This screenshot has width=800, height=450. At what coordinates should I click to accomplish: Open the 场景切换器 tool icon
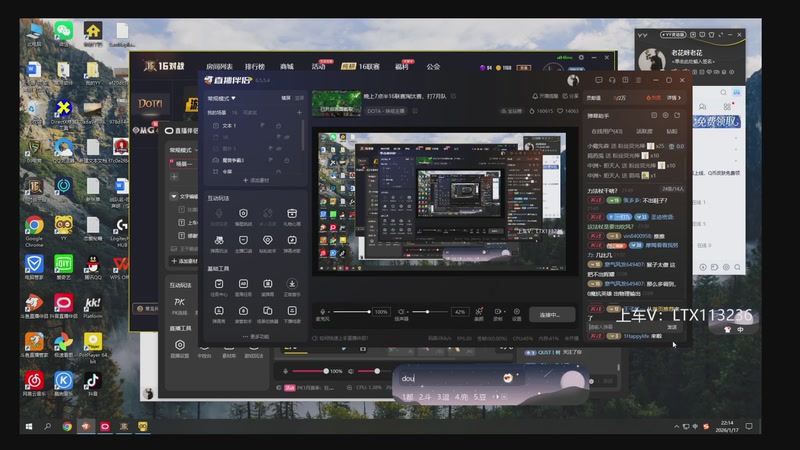coord(267,311)
